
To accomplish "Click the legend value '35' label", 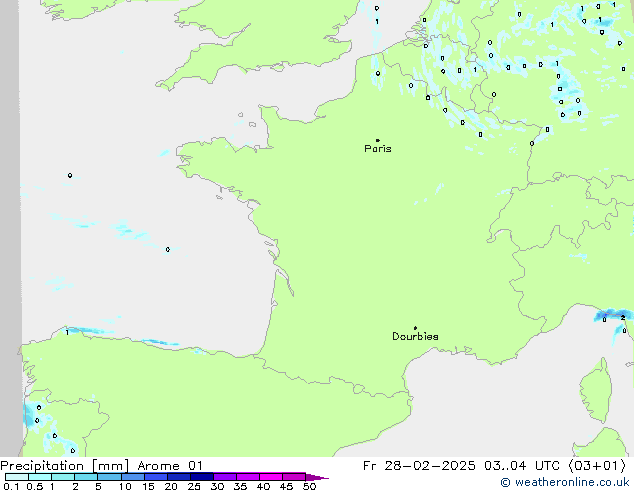I will click(x=240, y=486).
